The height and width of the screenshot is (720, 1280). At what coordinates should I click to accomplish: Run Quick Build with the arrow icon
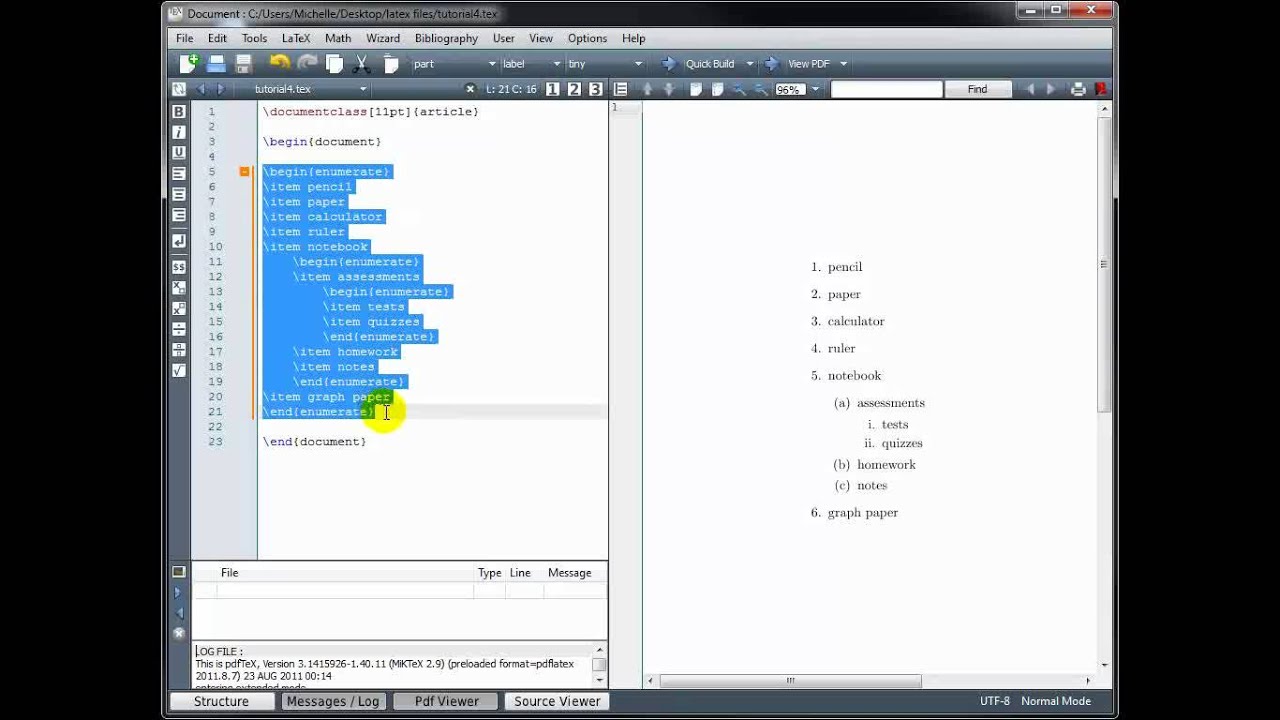(x=669, y=64)
